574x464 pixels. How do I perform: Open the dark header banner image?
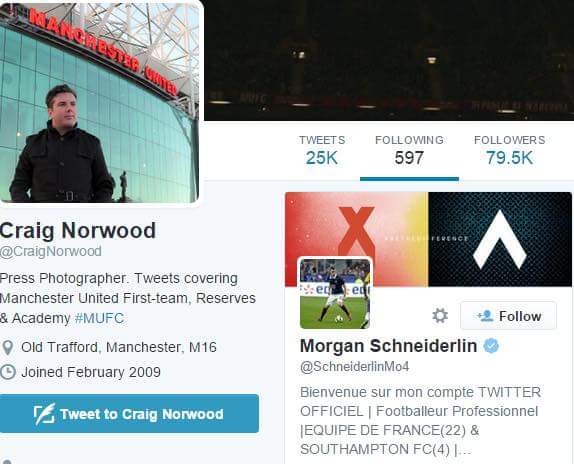point(389,60)
